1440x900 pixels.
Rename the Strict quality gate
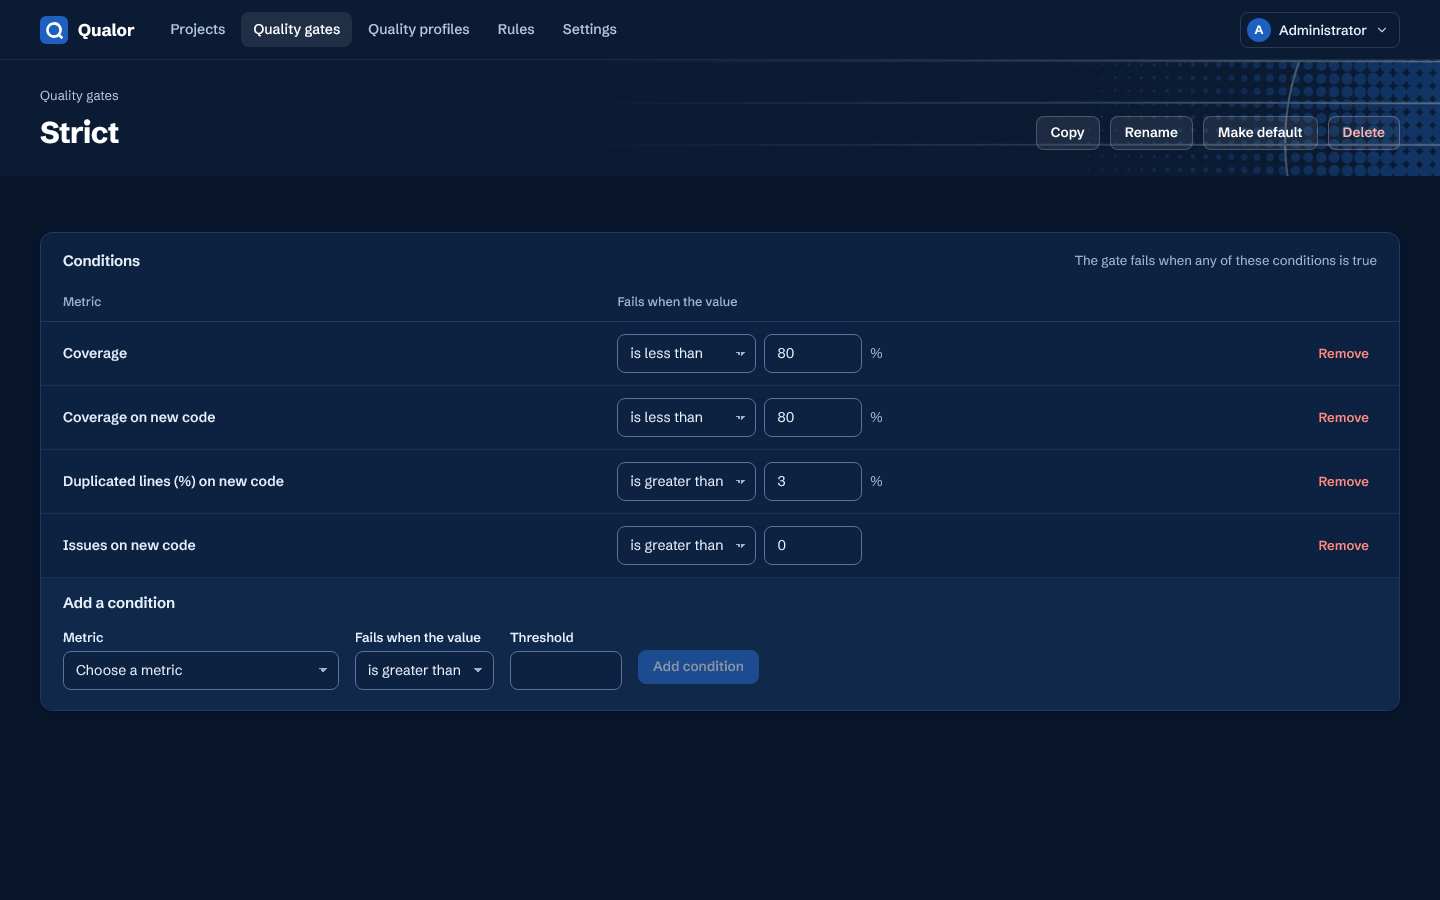coord(1151,133)
